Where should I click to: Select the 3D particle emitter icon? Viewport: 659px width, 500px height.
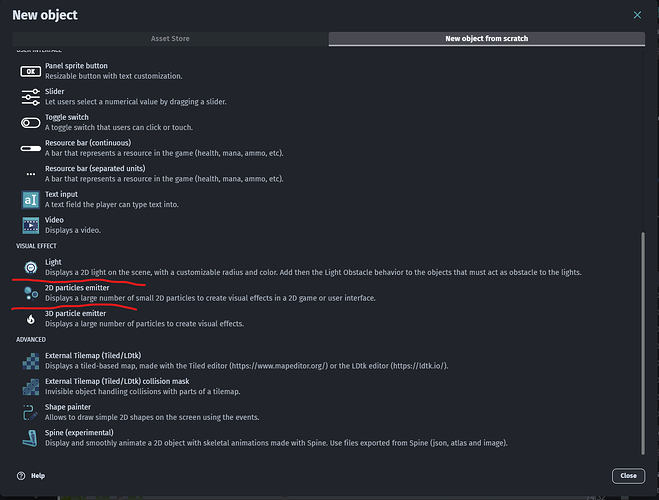pos(30,319)
